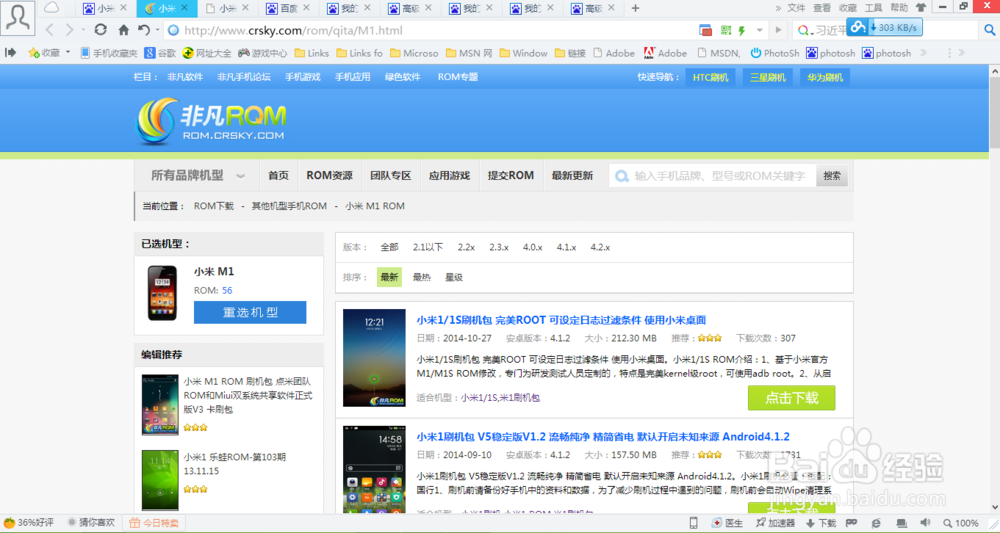Select the 星级 sort option

click(x=453, y=277)
